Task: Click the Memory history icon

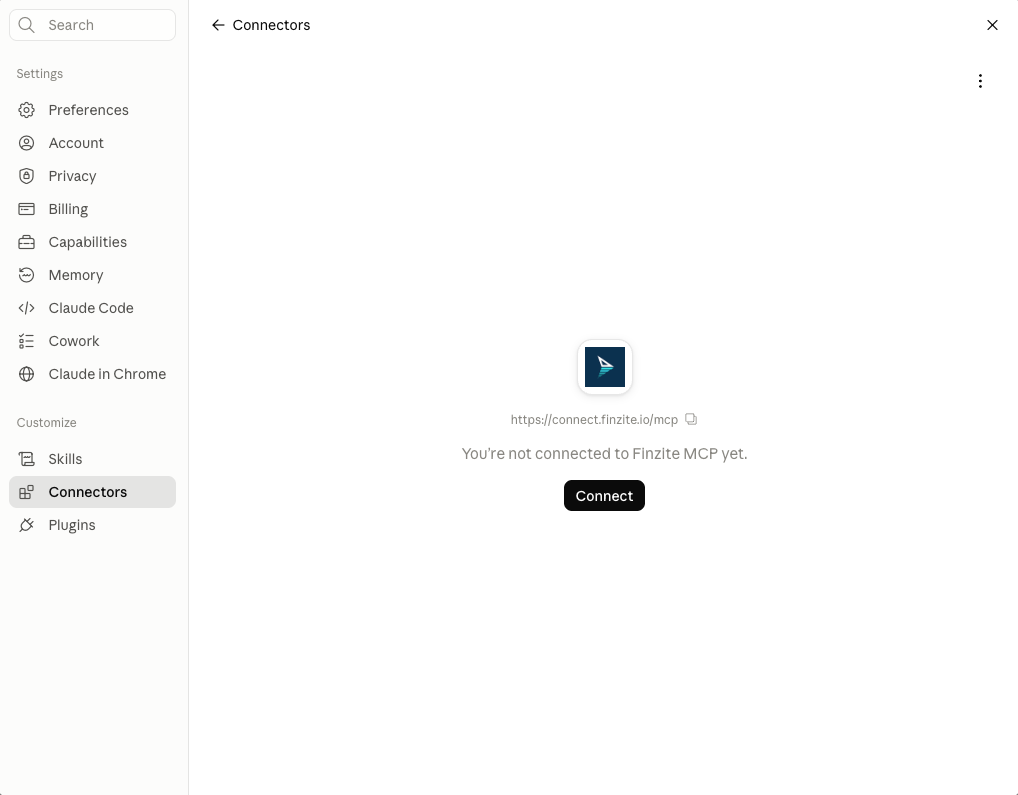Action: [x=27, y=275]
